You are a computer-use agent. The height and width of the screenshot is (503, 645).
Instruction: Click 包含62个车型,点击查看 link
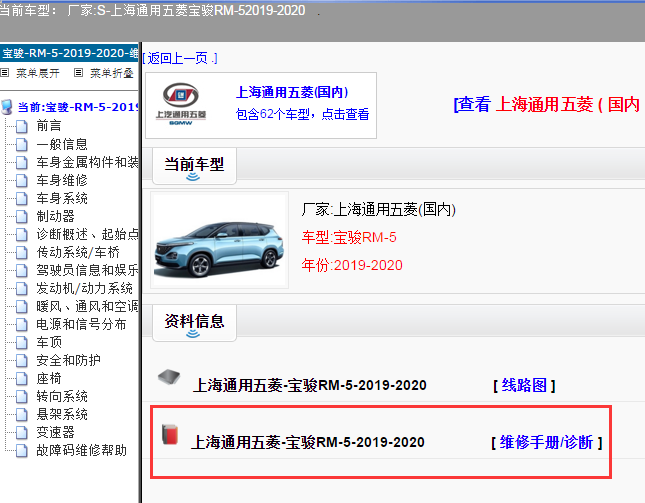pyautogui.click(x=302, y=114)
